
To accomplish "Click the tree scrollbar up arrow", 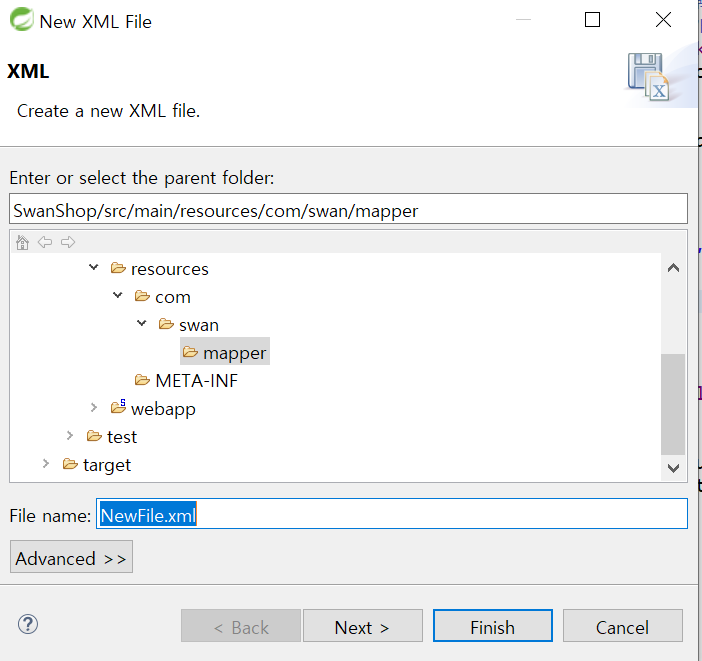I will click(x=673, y=268).
